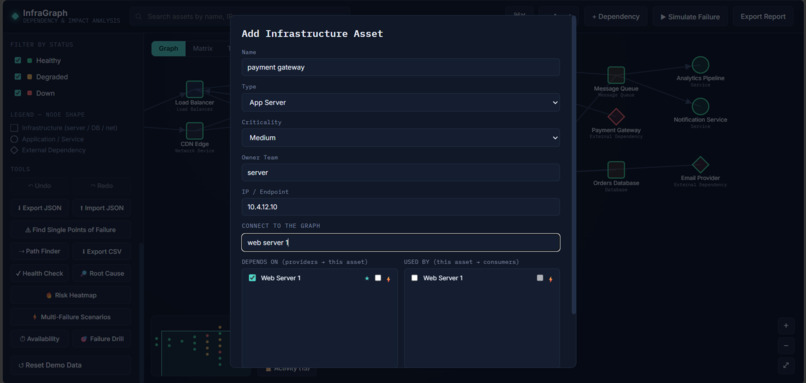Screen dimensions: 806x383
Task: Click the search magnifier icon in header
Action: 139,17
